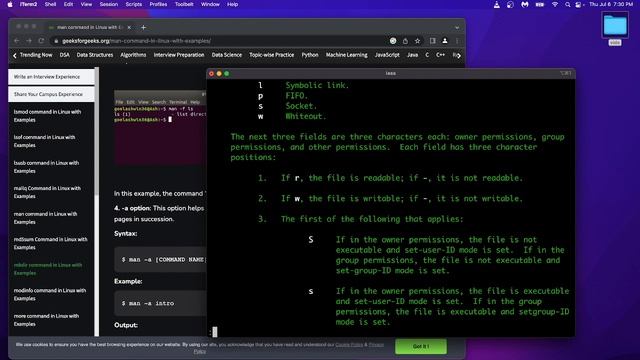Minimize the less terminal window
640x360 pixels.
219,73
